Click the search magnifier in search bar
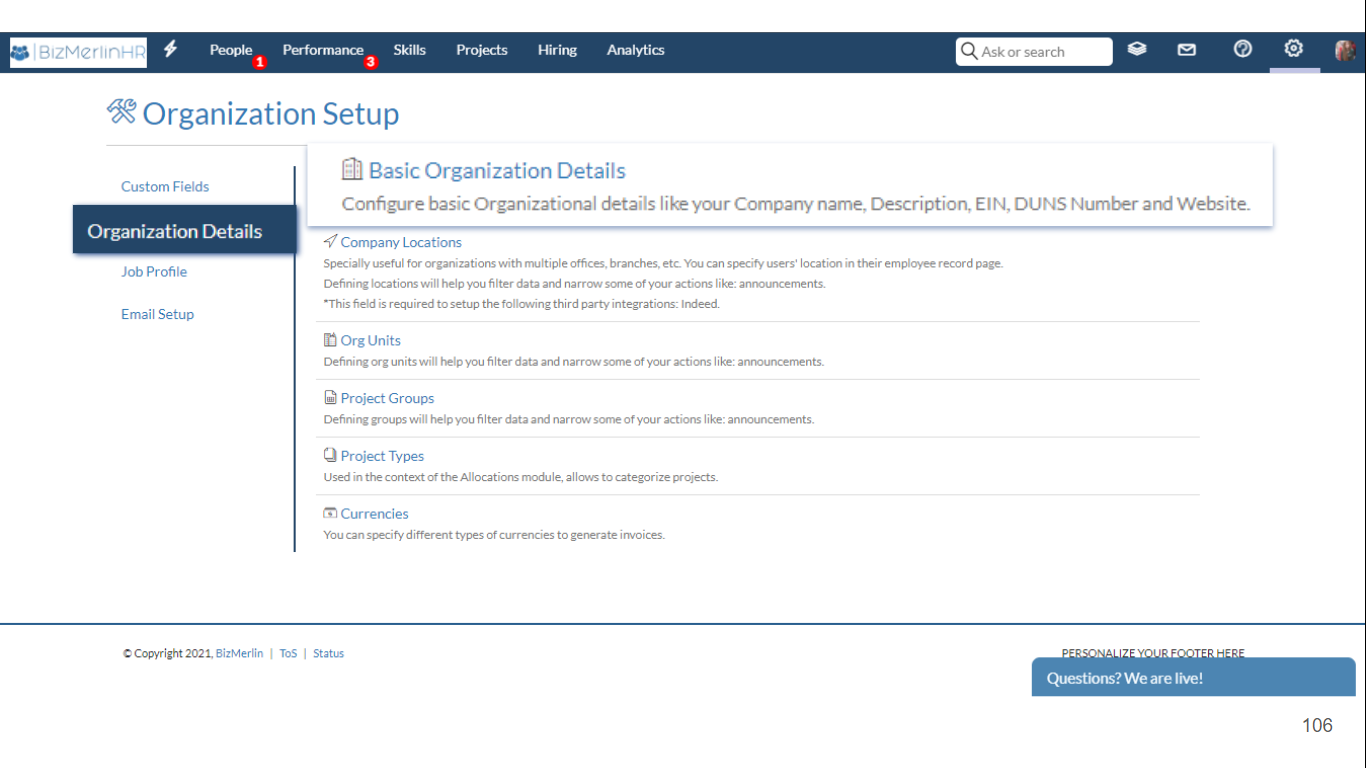 968,50
